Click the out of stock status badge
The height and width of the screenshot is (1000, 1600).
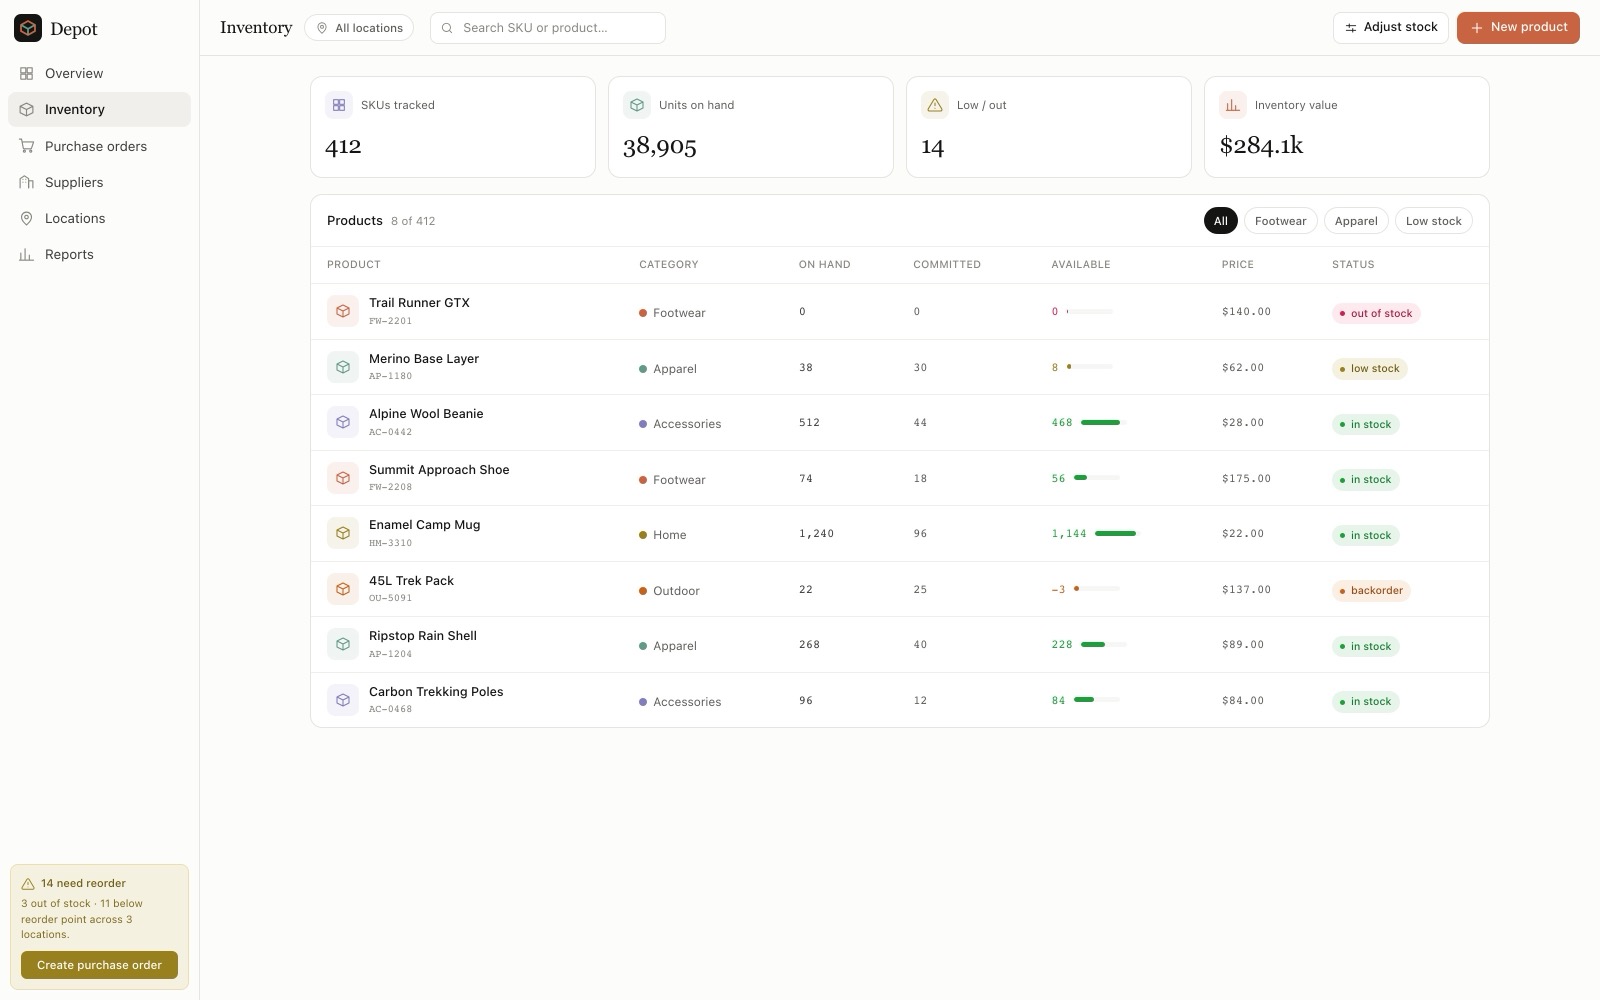1376,313
